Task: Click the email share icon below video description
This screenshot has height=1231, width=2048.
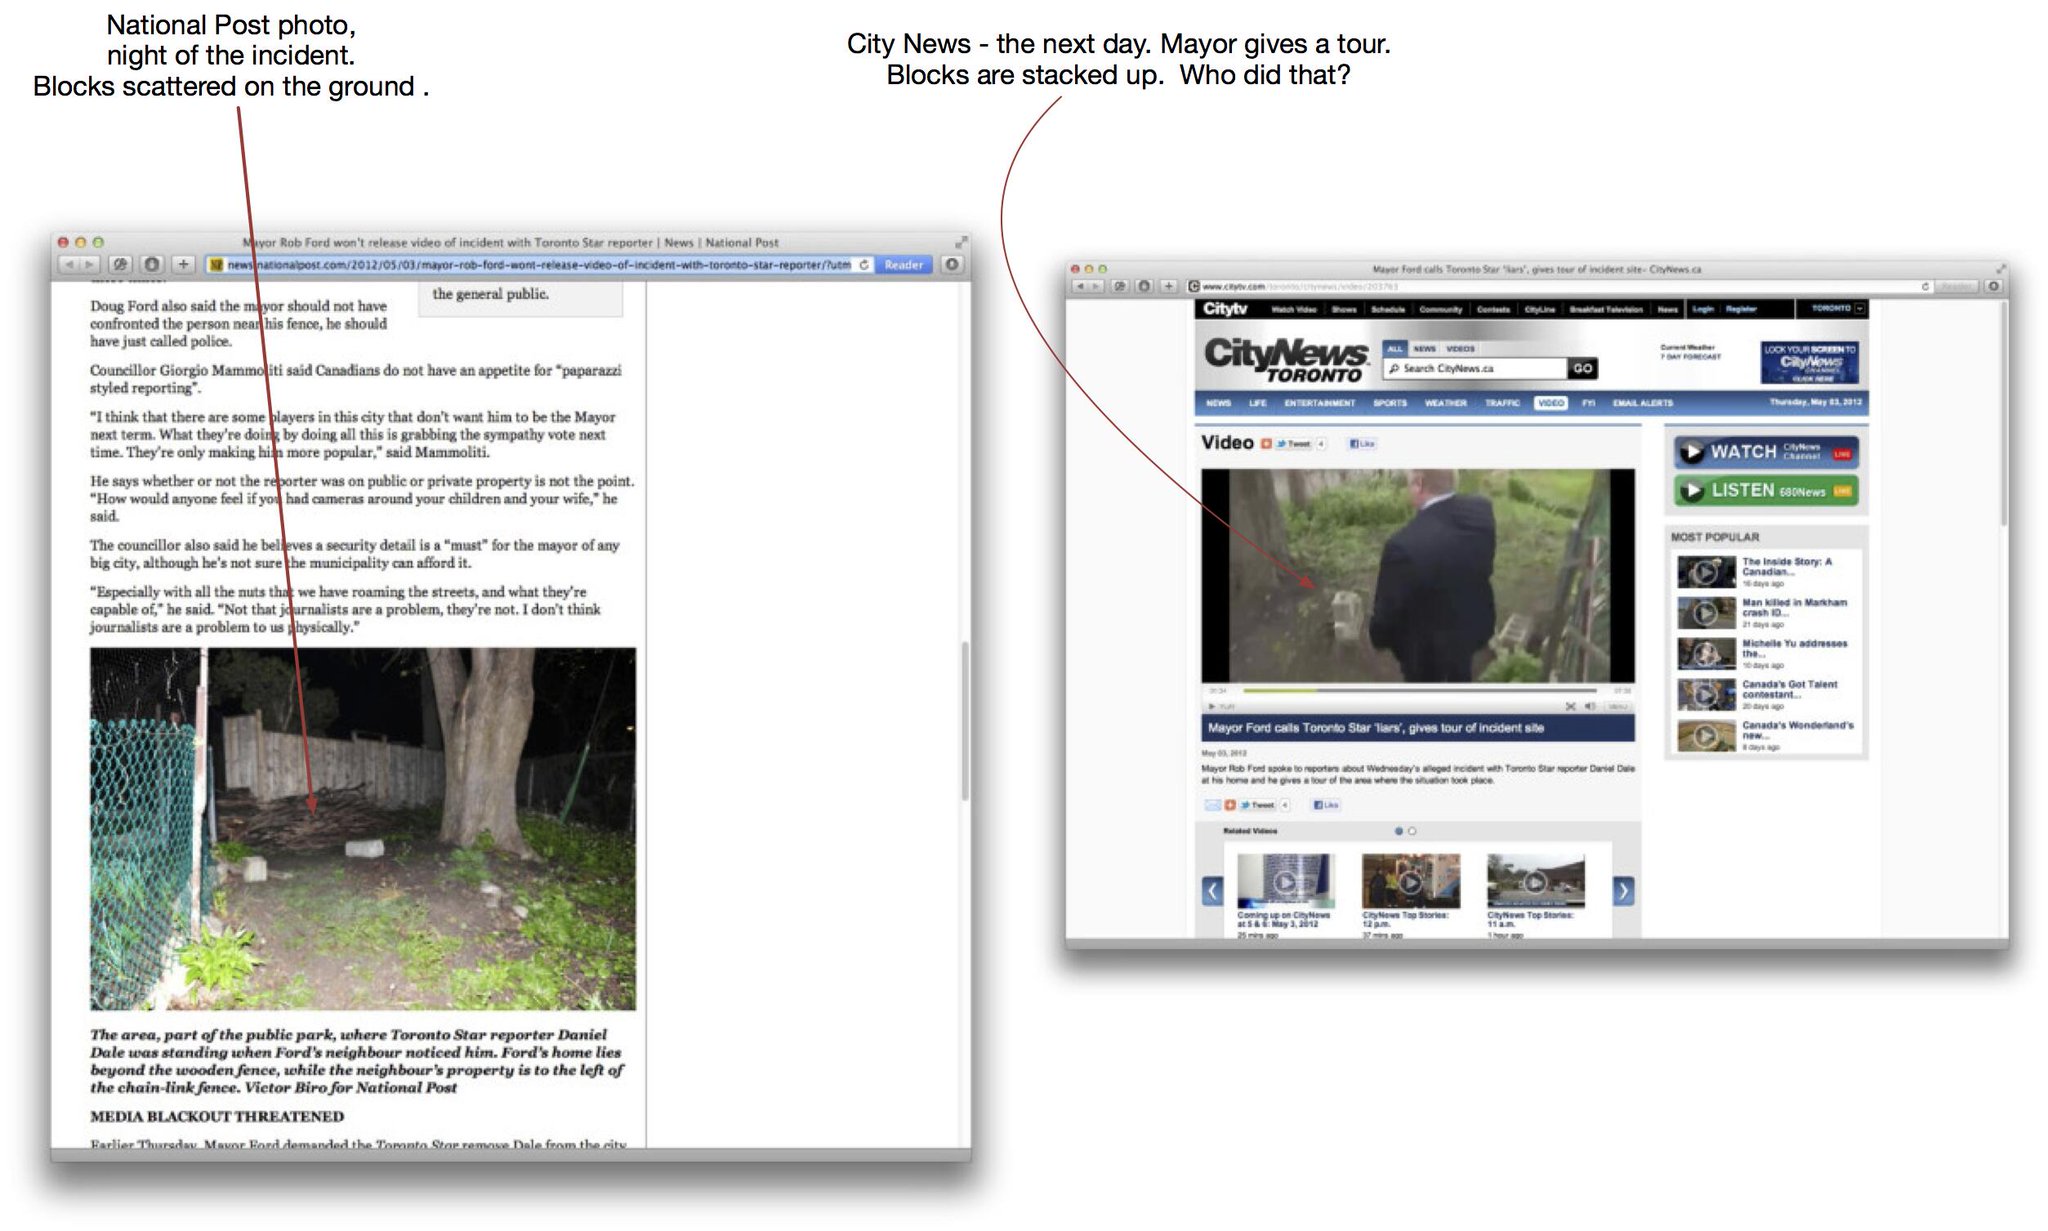Action: point(1212,805)
